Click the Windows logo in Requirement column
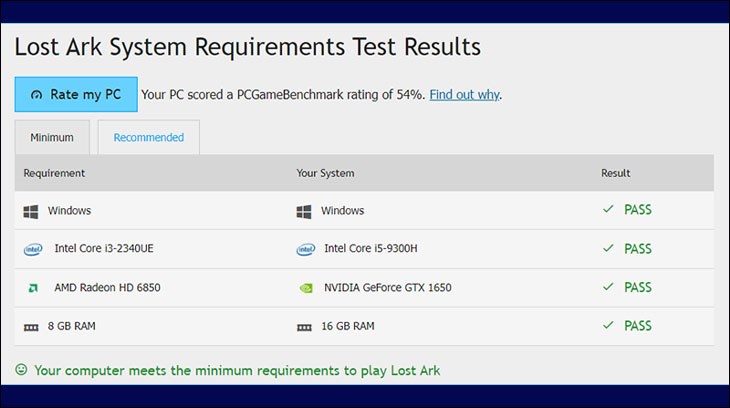The width and height of the screenshot is (730, 408). click(31, 211)
